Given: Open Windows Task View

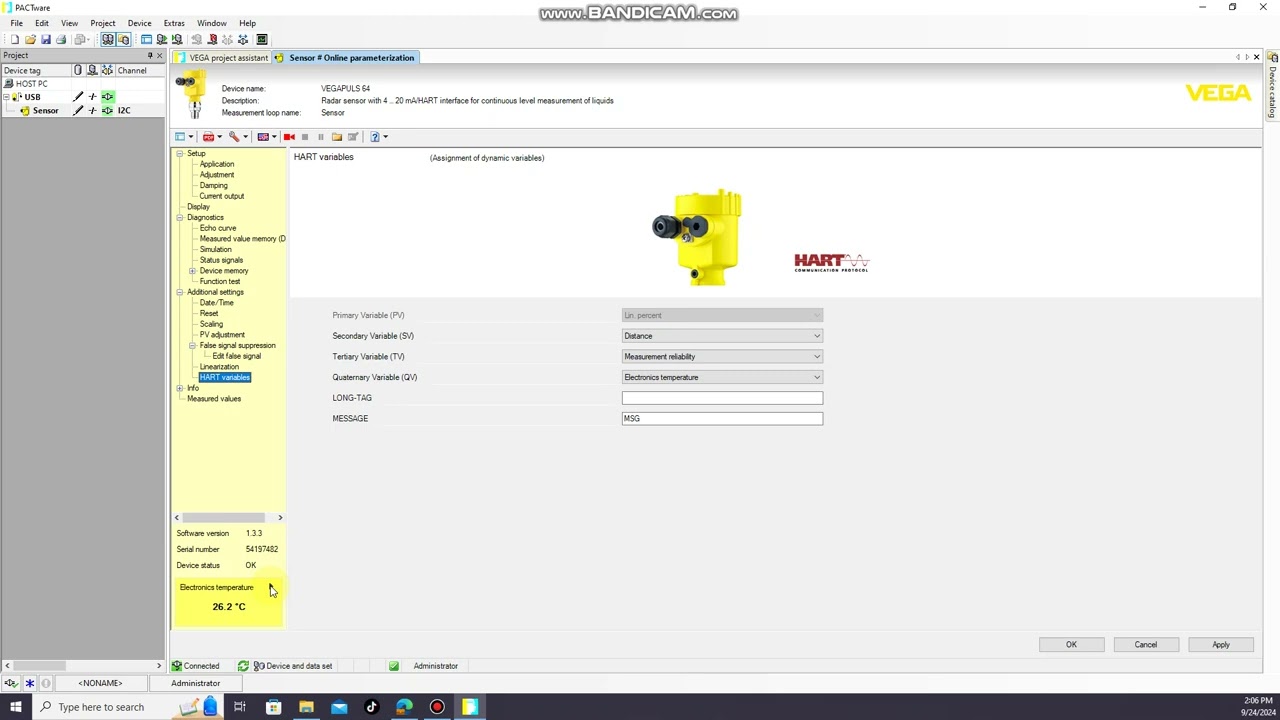Looking at the screenshot, I should pyautogui.click(x=240, y=707).
